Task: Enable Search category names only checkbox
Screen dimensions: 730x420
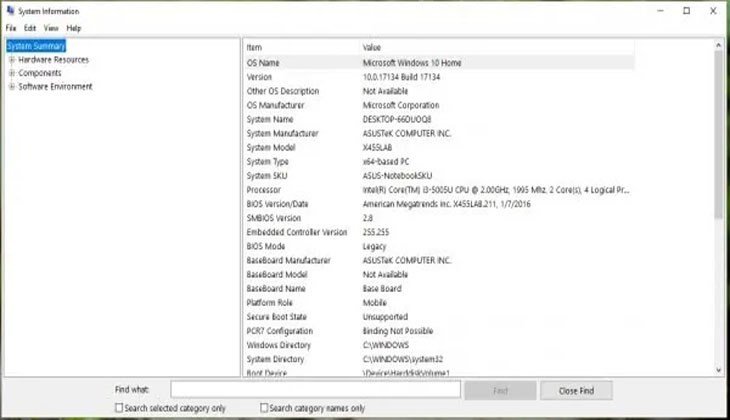Action: point(265,408)
